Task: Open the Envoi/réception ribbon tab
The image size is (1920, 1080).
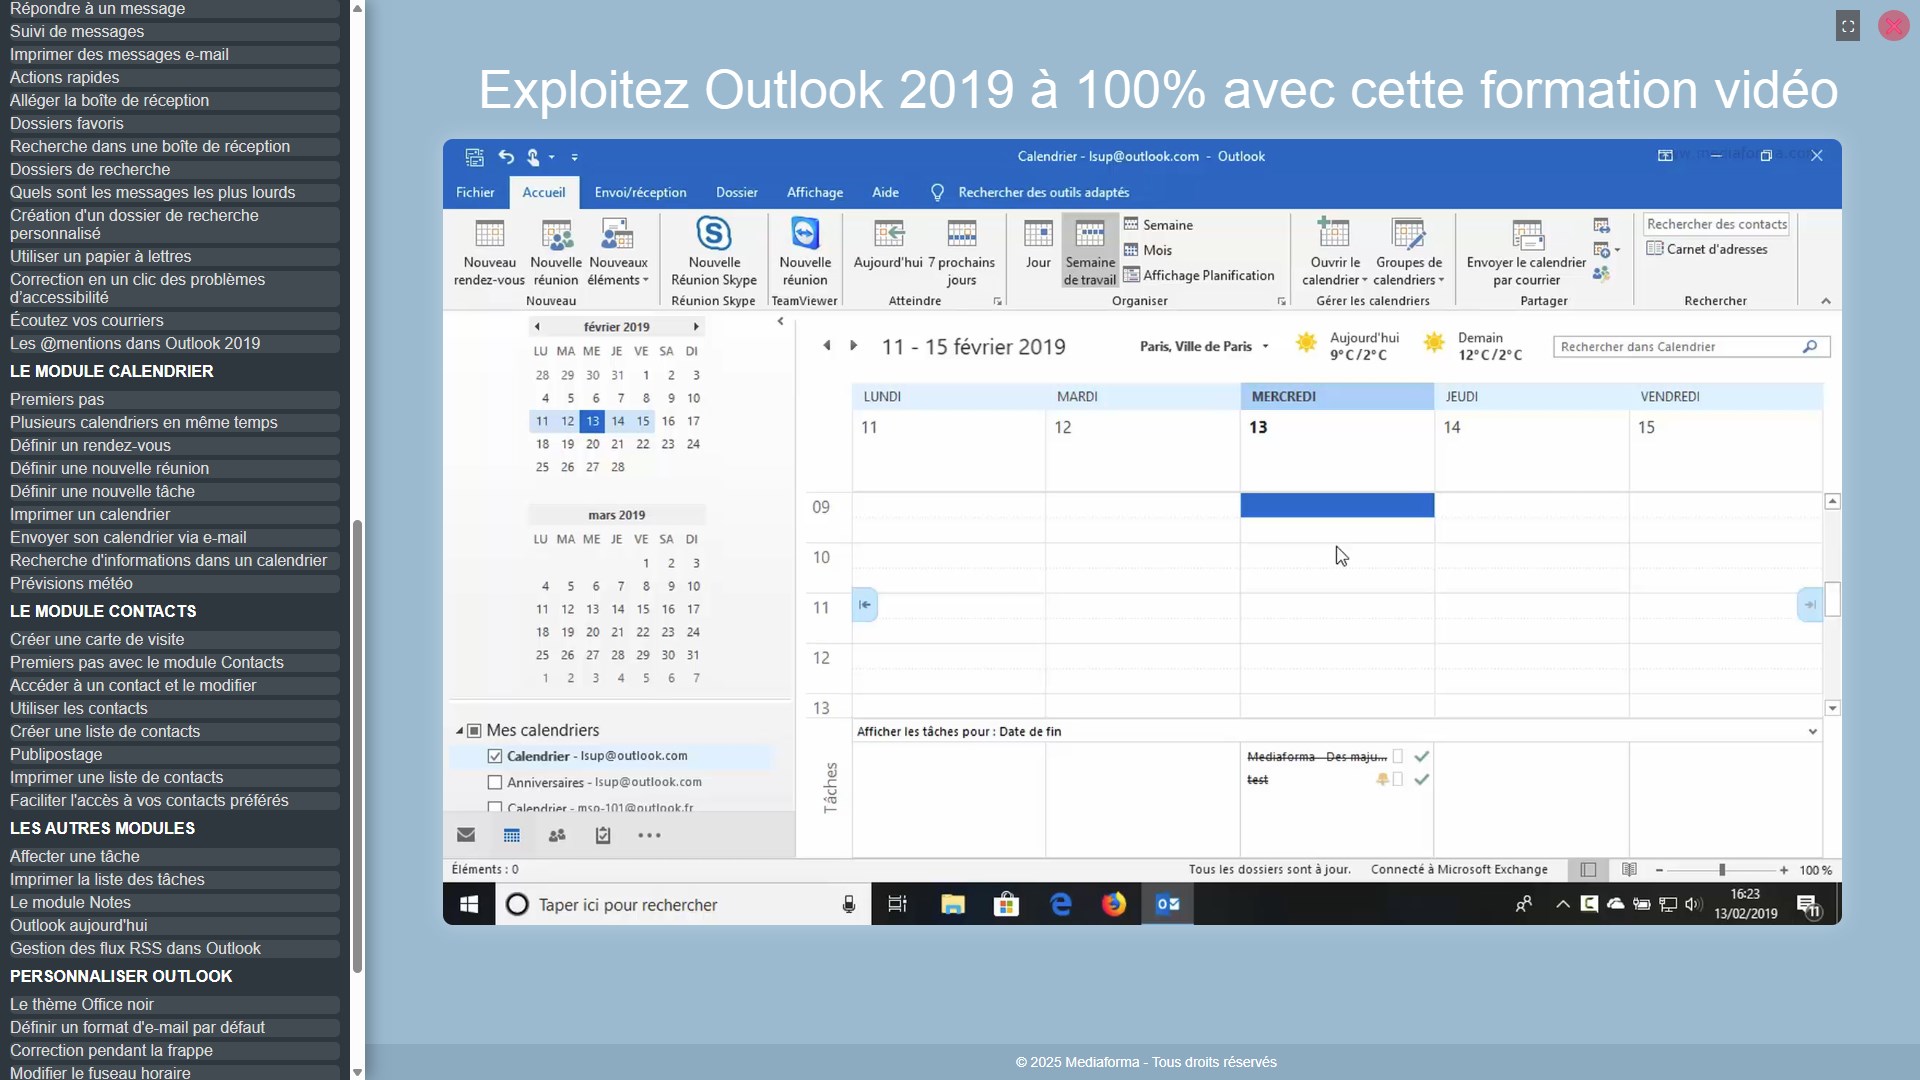Action: coord(640,192)
